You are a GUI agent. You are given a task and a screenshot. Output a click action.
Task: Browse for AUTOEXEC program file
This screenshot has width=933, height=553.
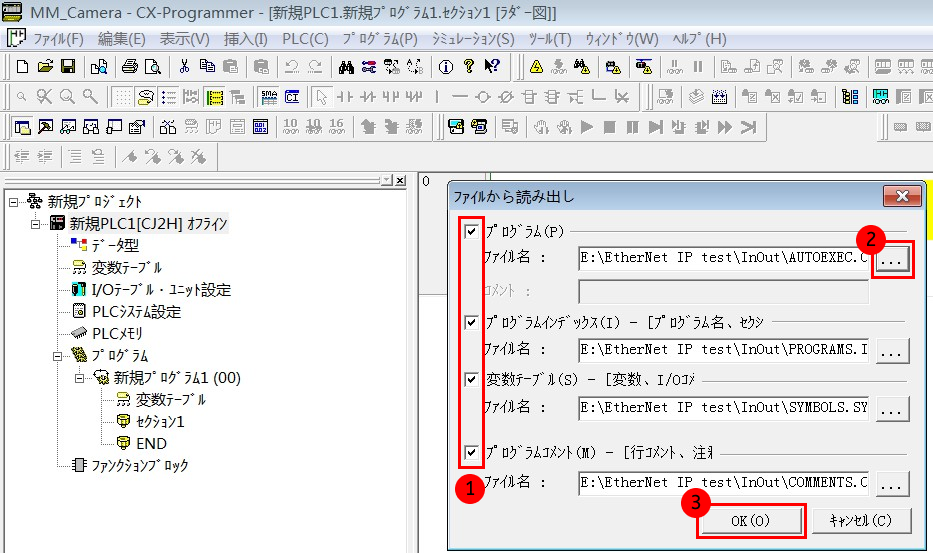[x=891, y=259]
